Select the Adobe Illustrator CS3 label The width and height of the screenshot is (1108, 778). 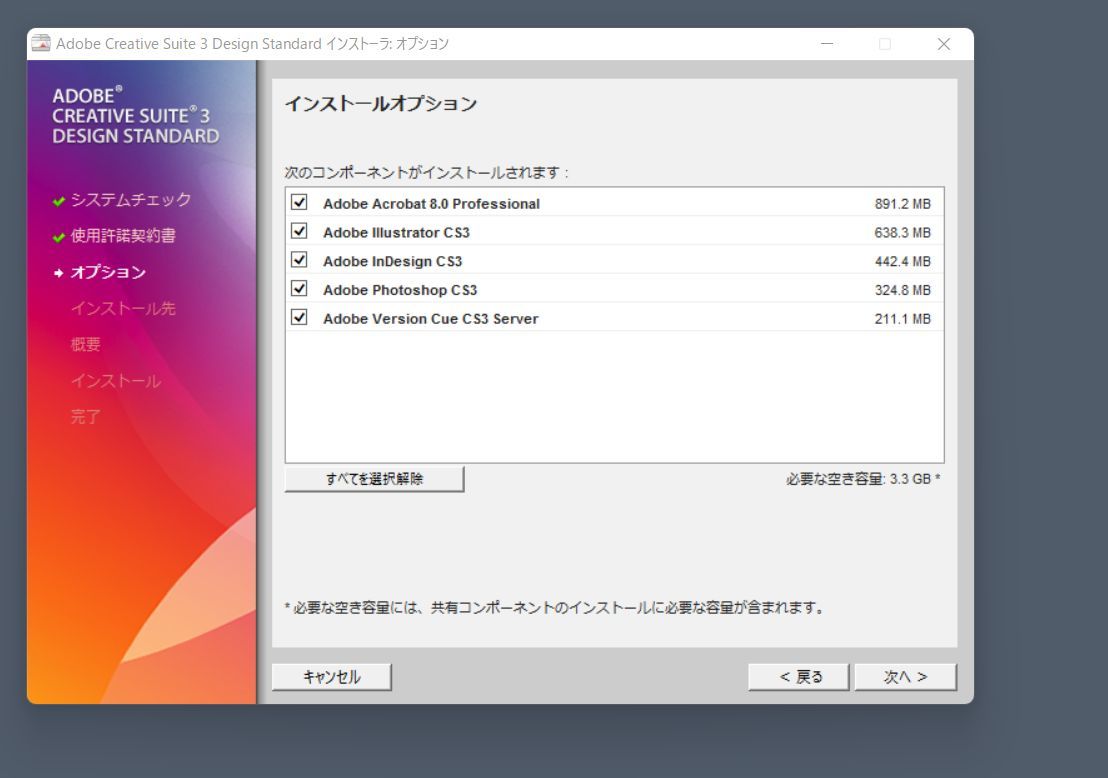[396, 232]
